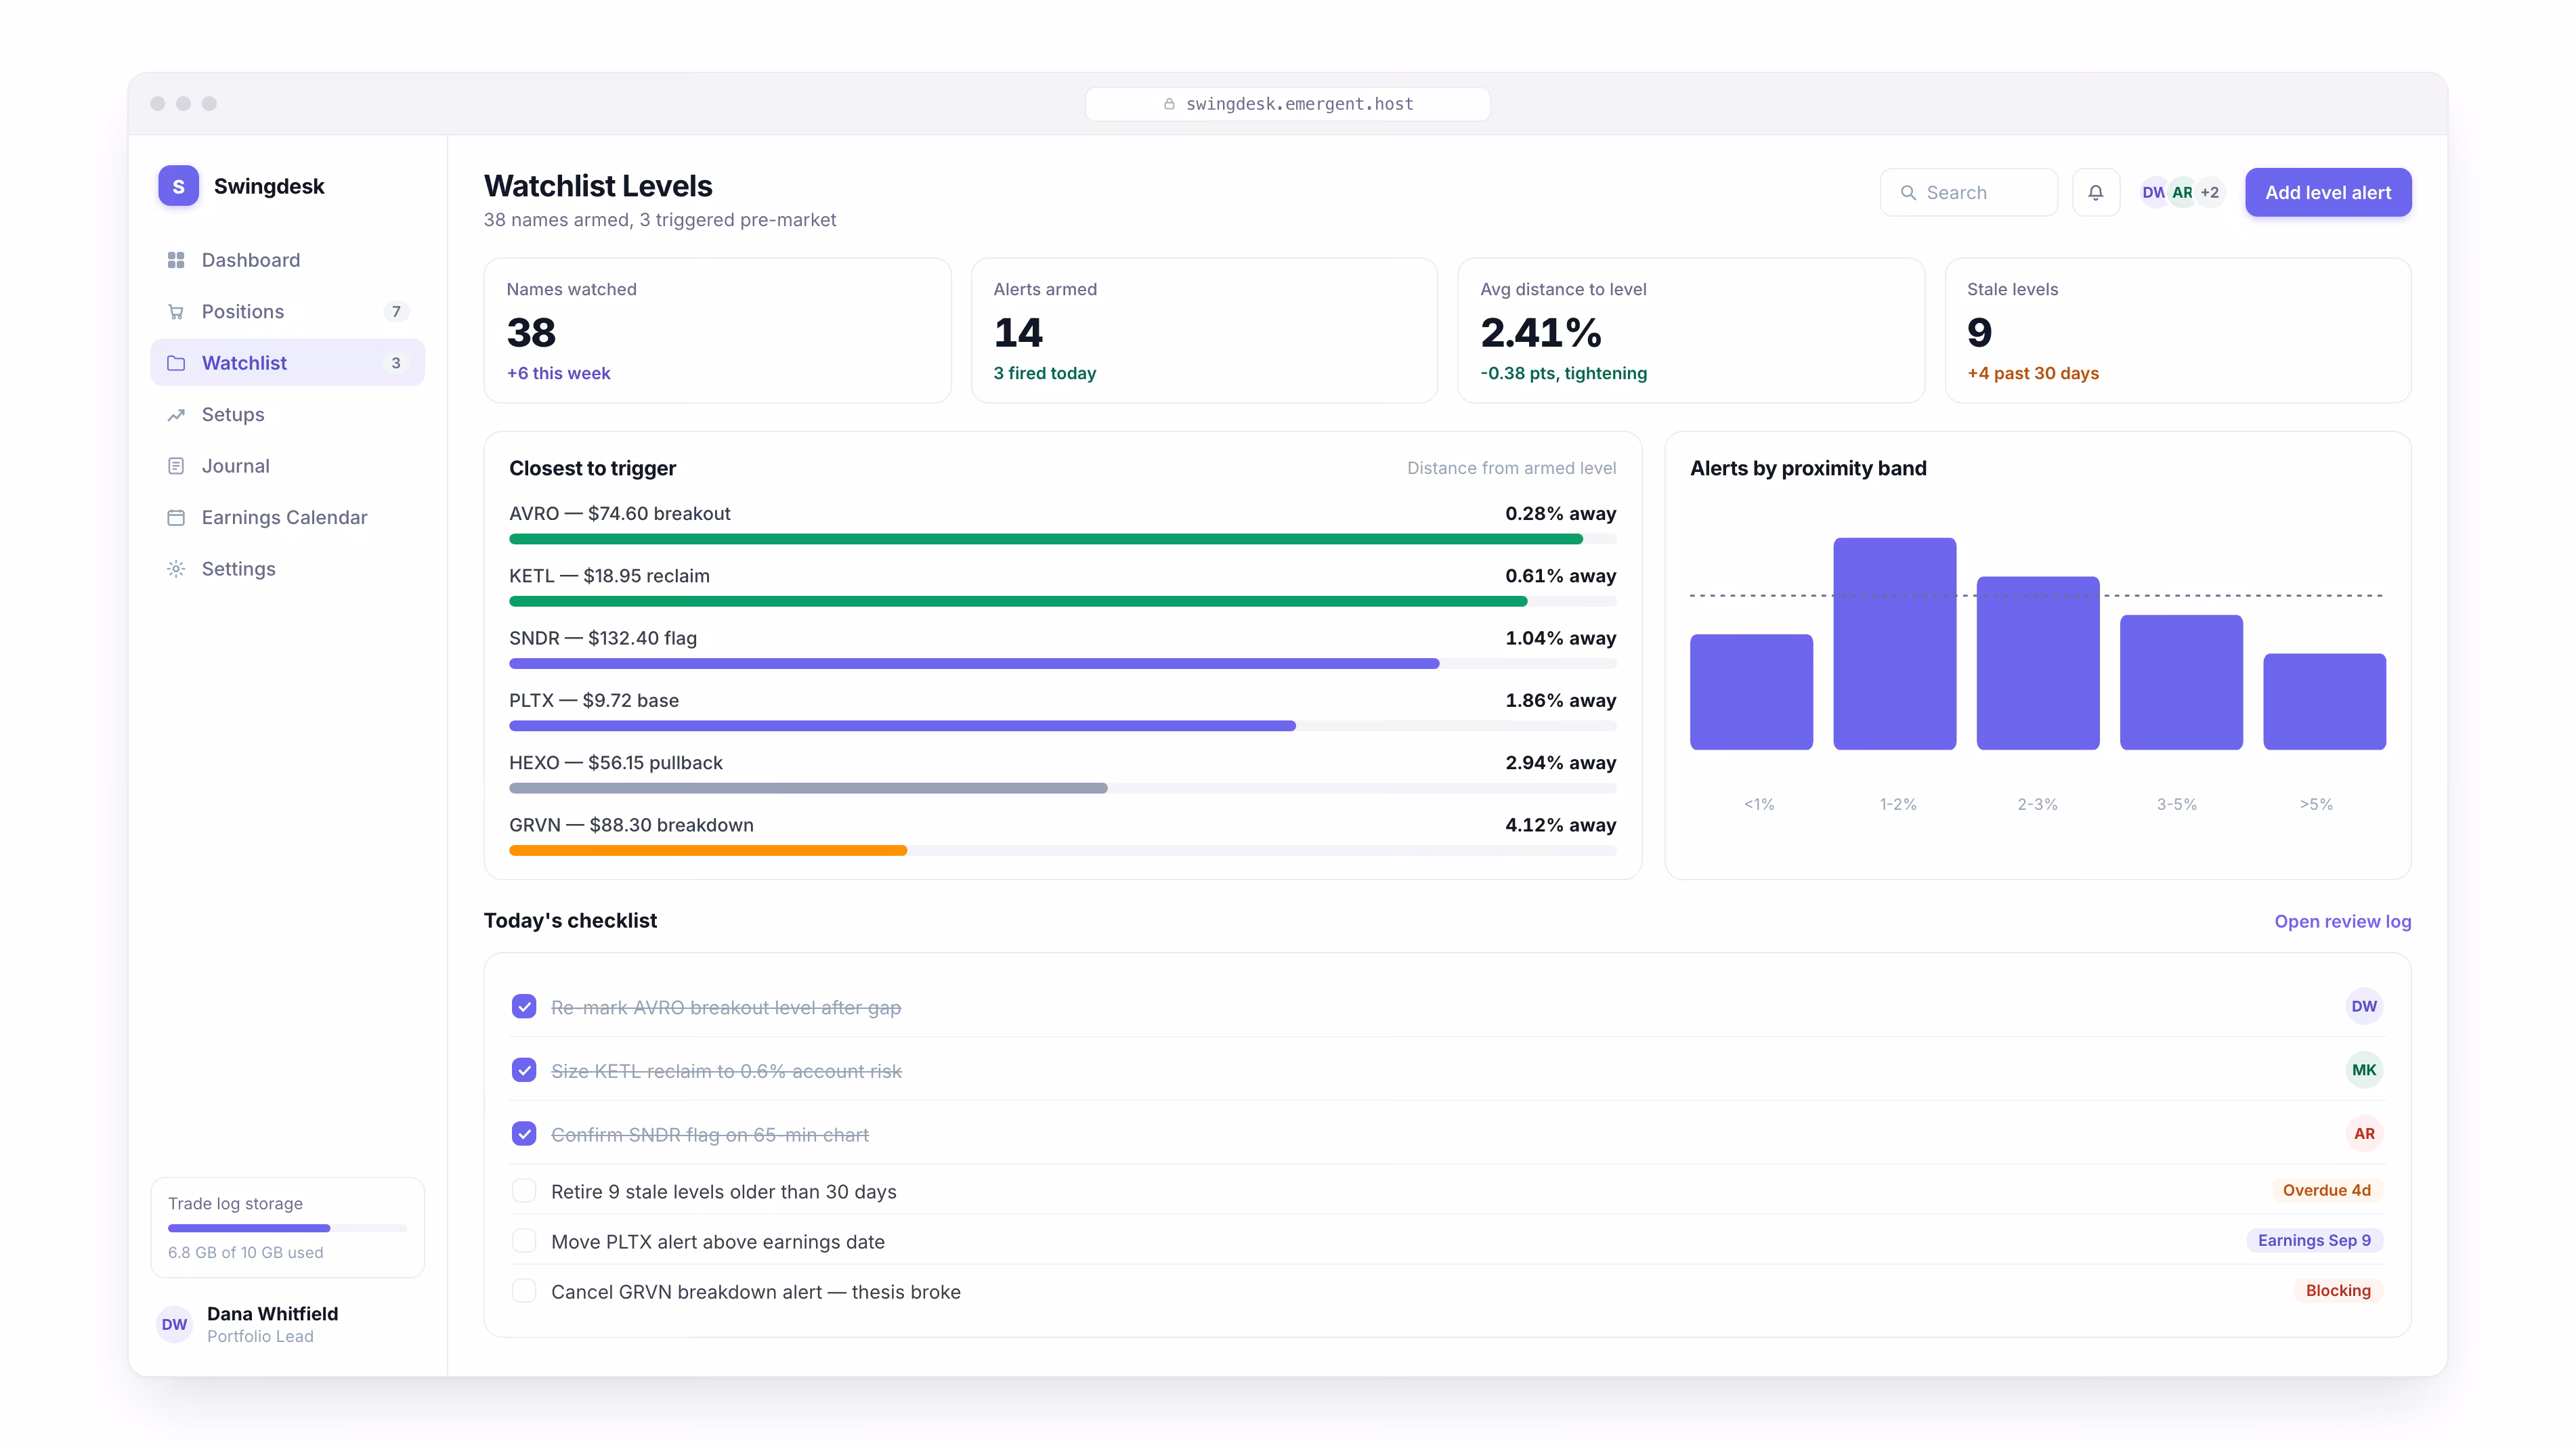
Task: Click PLTX $9.72 base progress bar
Action: pos(1062,726)
